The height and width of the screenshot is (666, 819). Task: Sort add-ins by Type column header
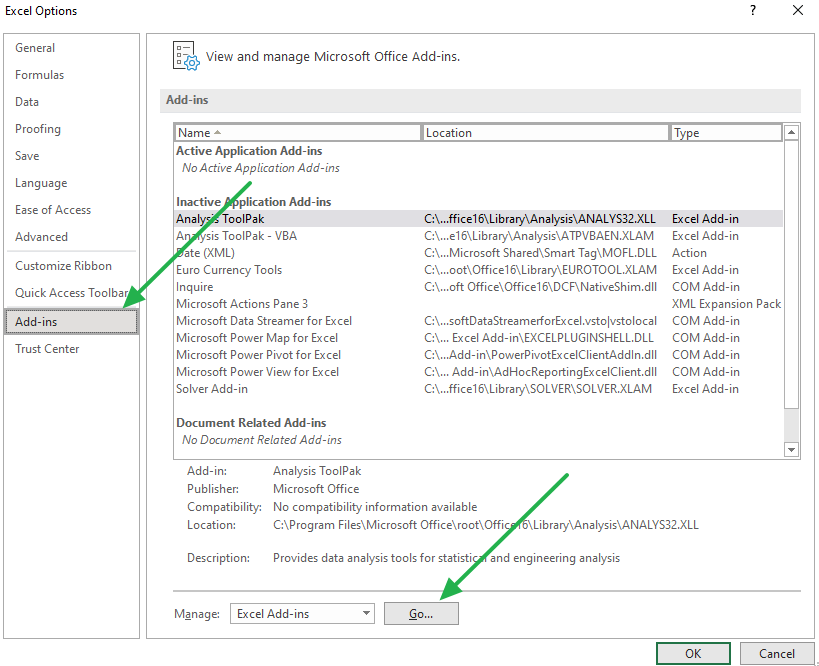tap(726, 133)
